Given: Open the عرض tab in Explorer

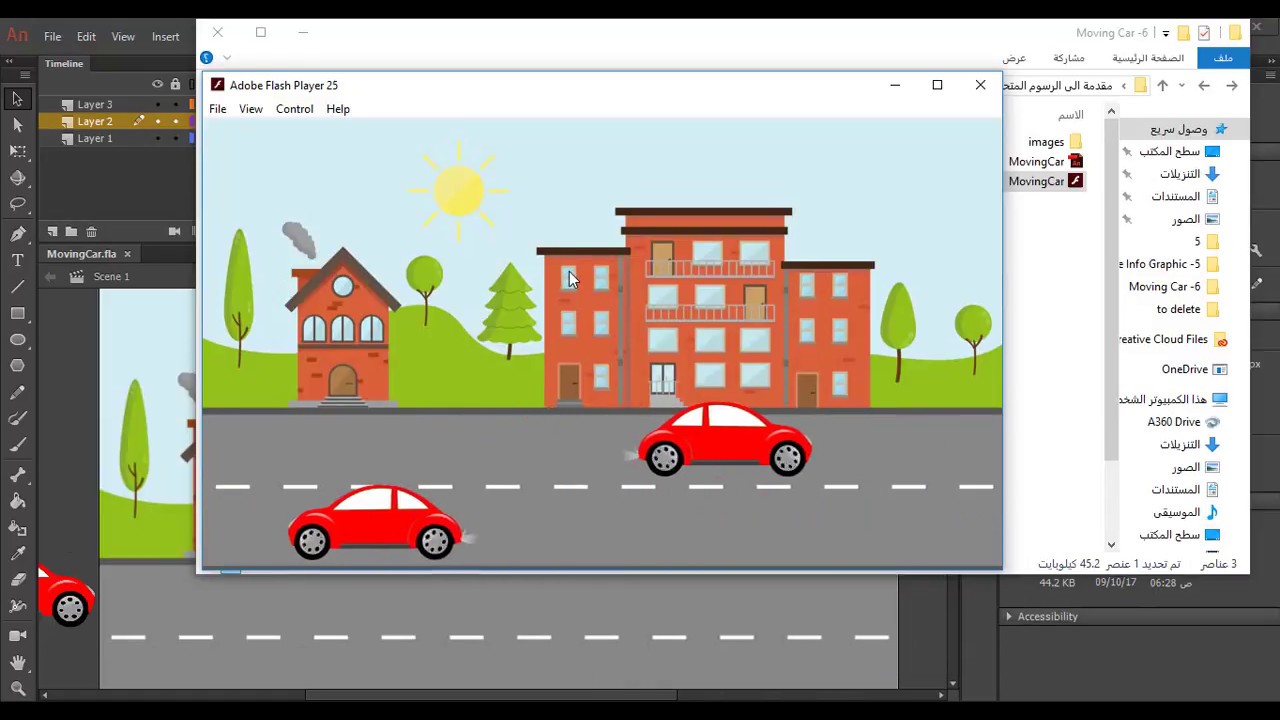Looking at the screenshot, I should tap(1014, 58).
